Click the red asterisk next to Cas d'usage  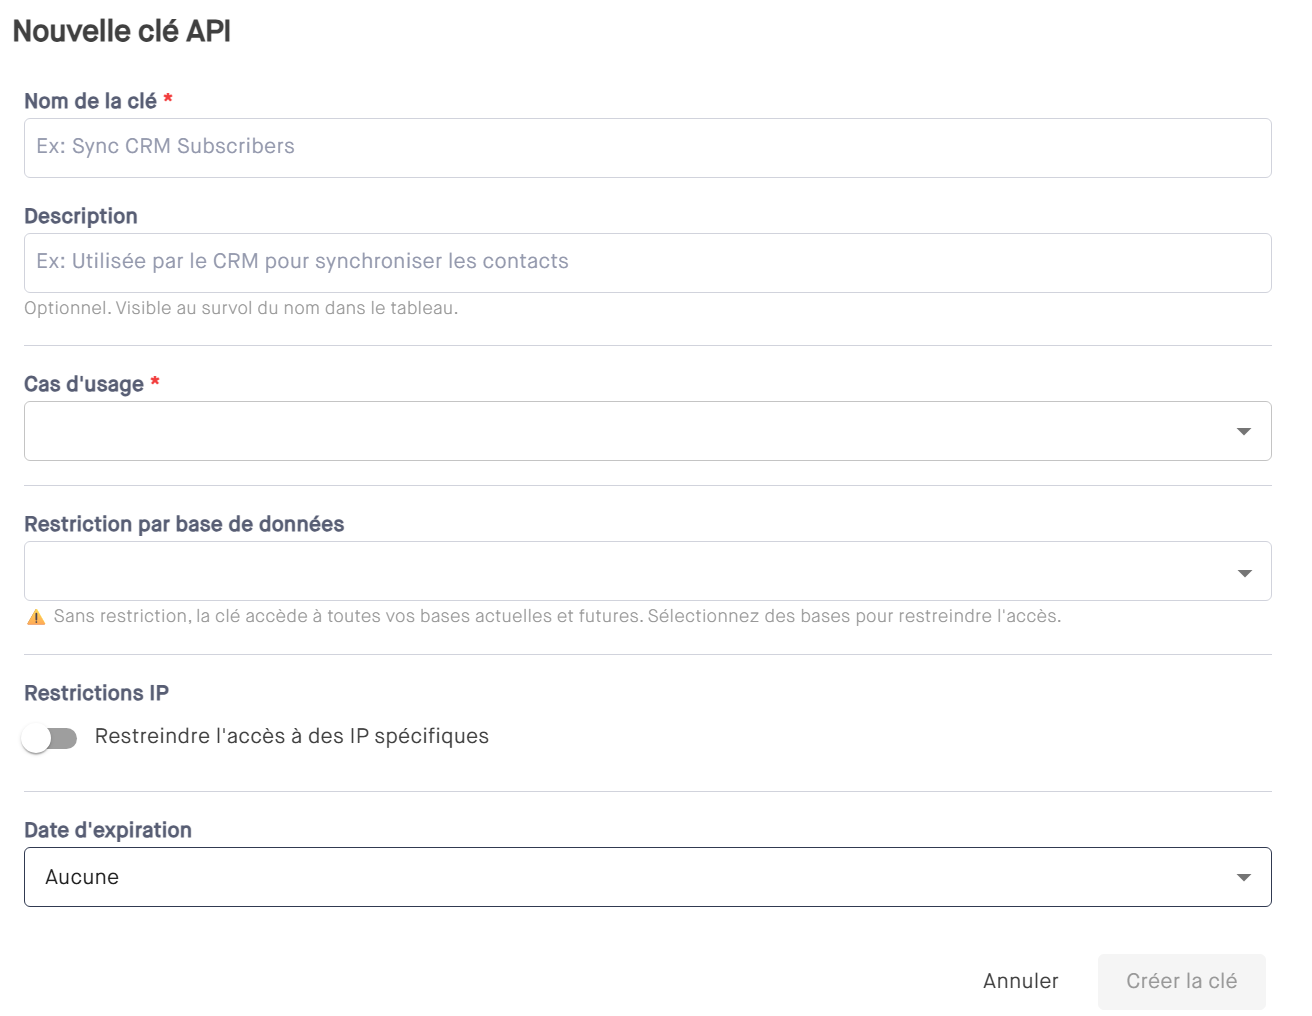tap(156, 383)
